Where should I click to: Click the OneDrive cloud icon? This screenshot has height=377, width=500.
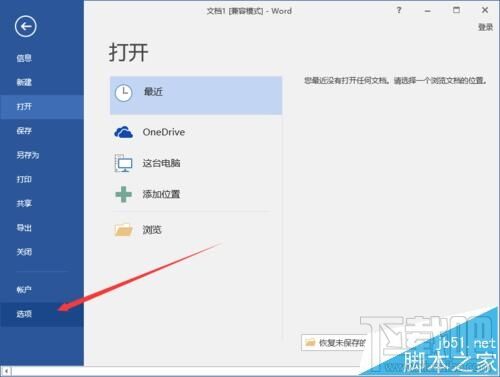pos(123,132)
